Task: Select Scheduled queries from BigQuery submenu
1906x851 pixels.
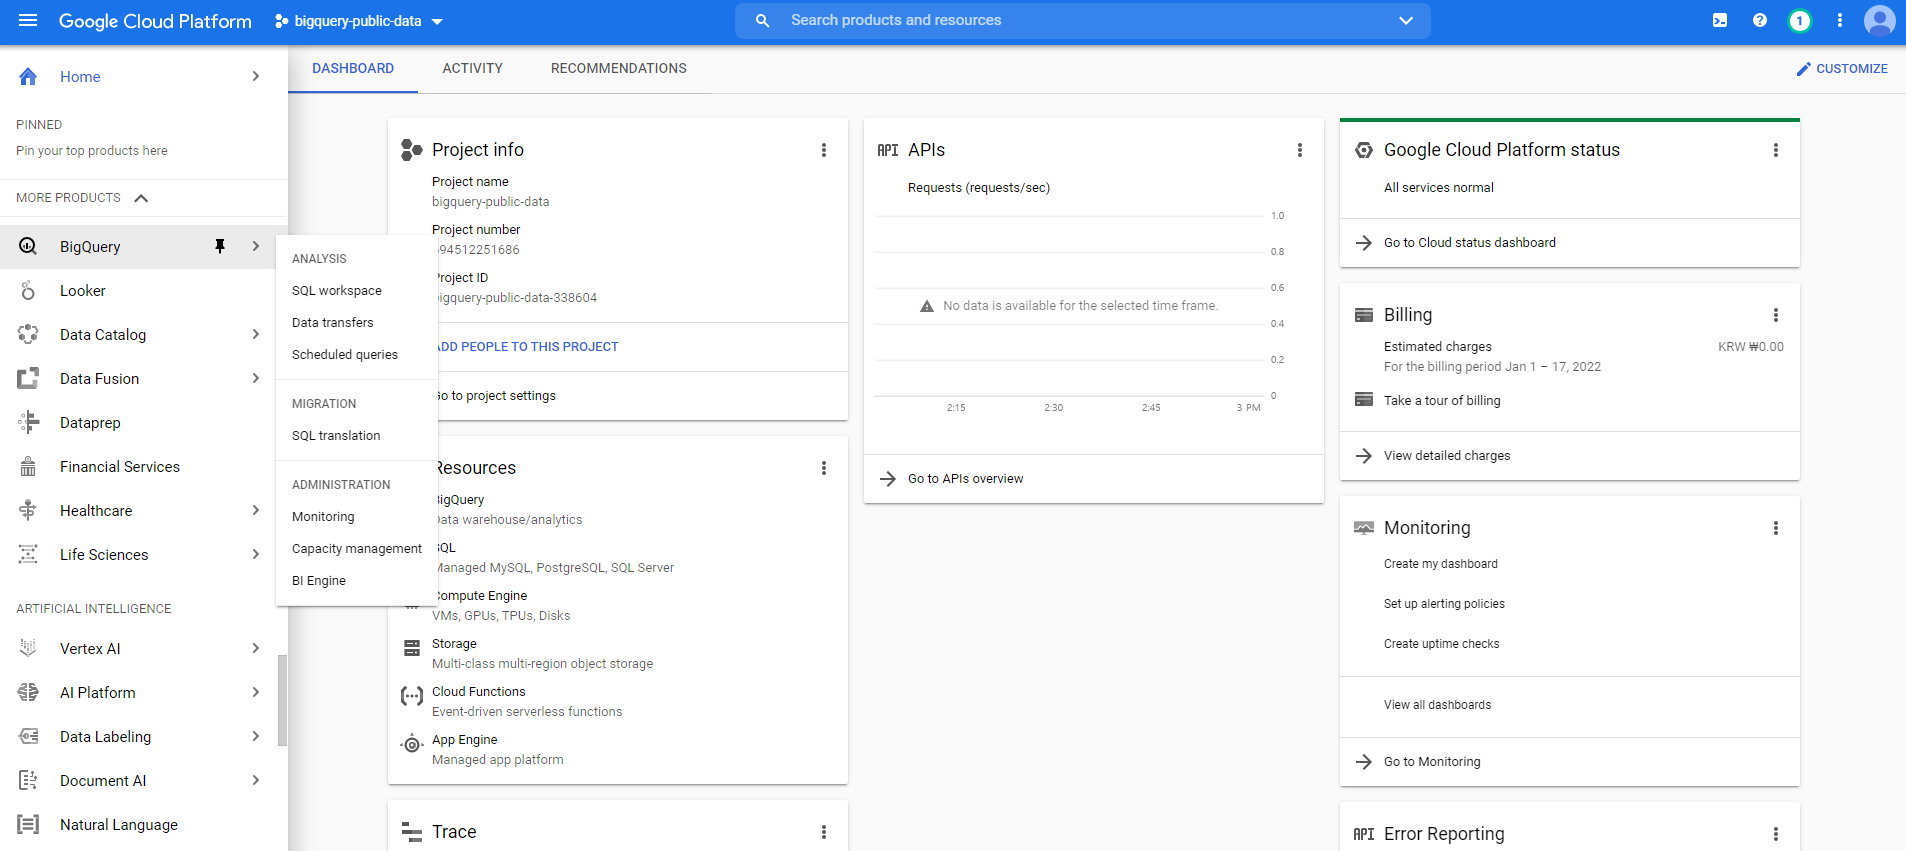Action: 345,355
